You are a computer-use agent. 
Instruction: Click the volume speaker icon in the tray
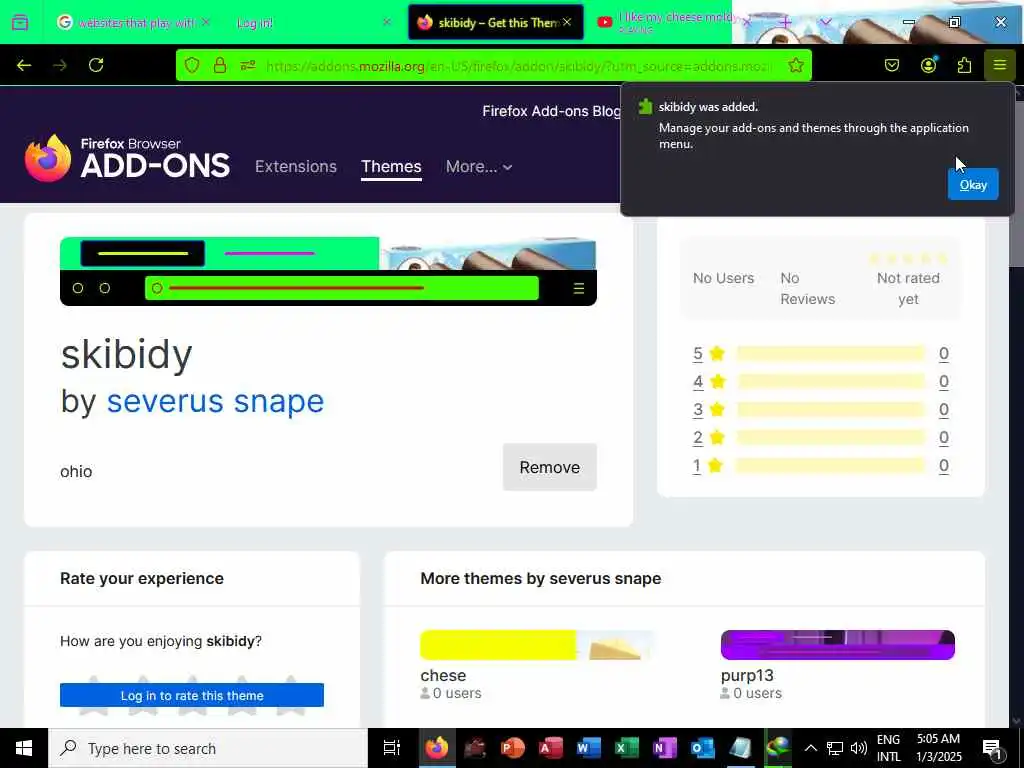tap(859, 748)
